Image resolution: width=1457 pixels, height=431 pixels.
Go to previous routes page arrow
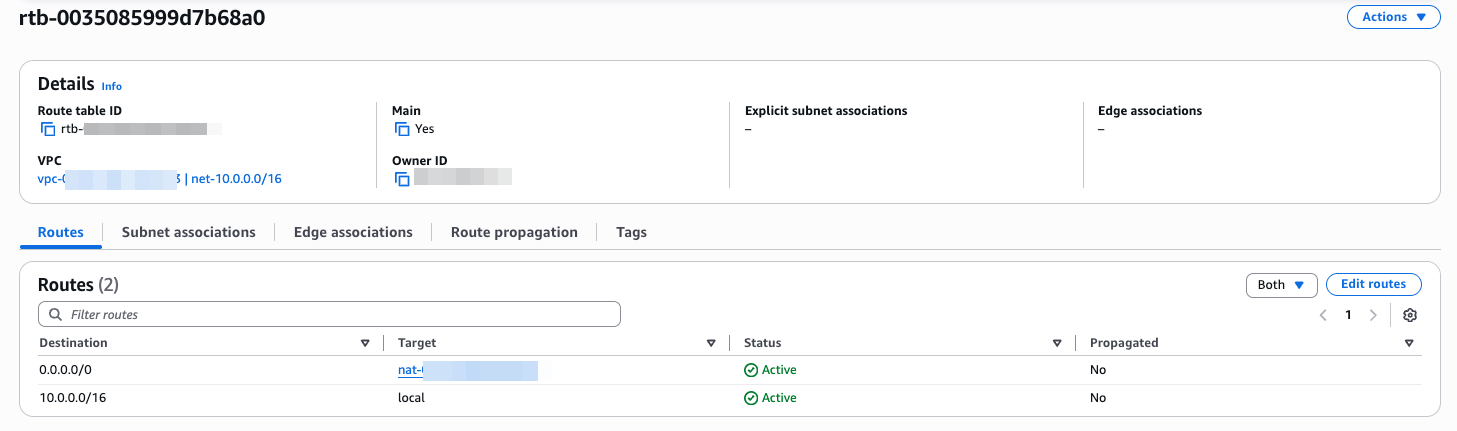click(1323, 315)
